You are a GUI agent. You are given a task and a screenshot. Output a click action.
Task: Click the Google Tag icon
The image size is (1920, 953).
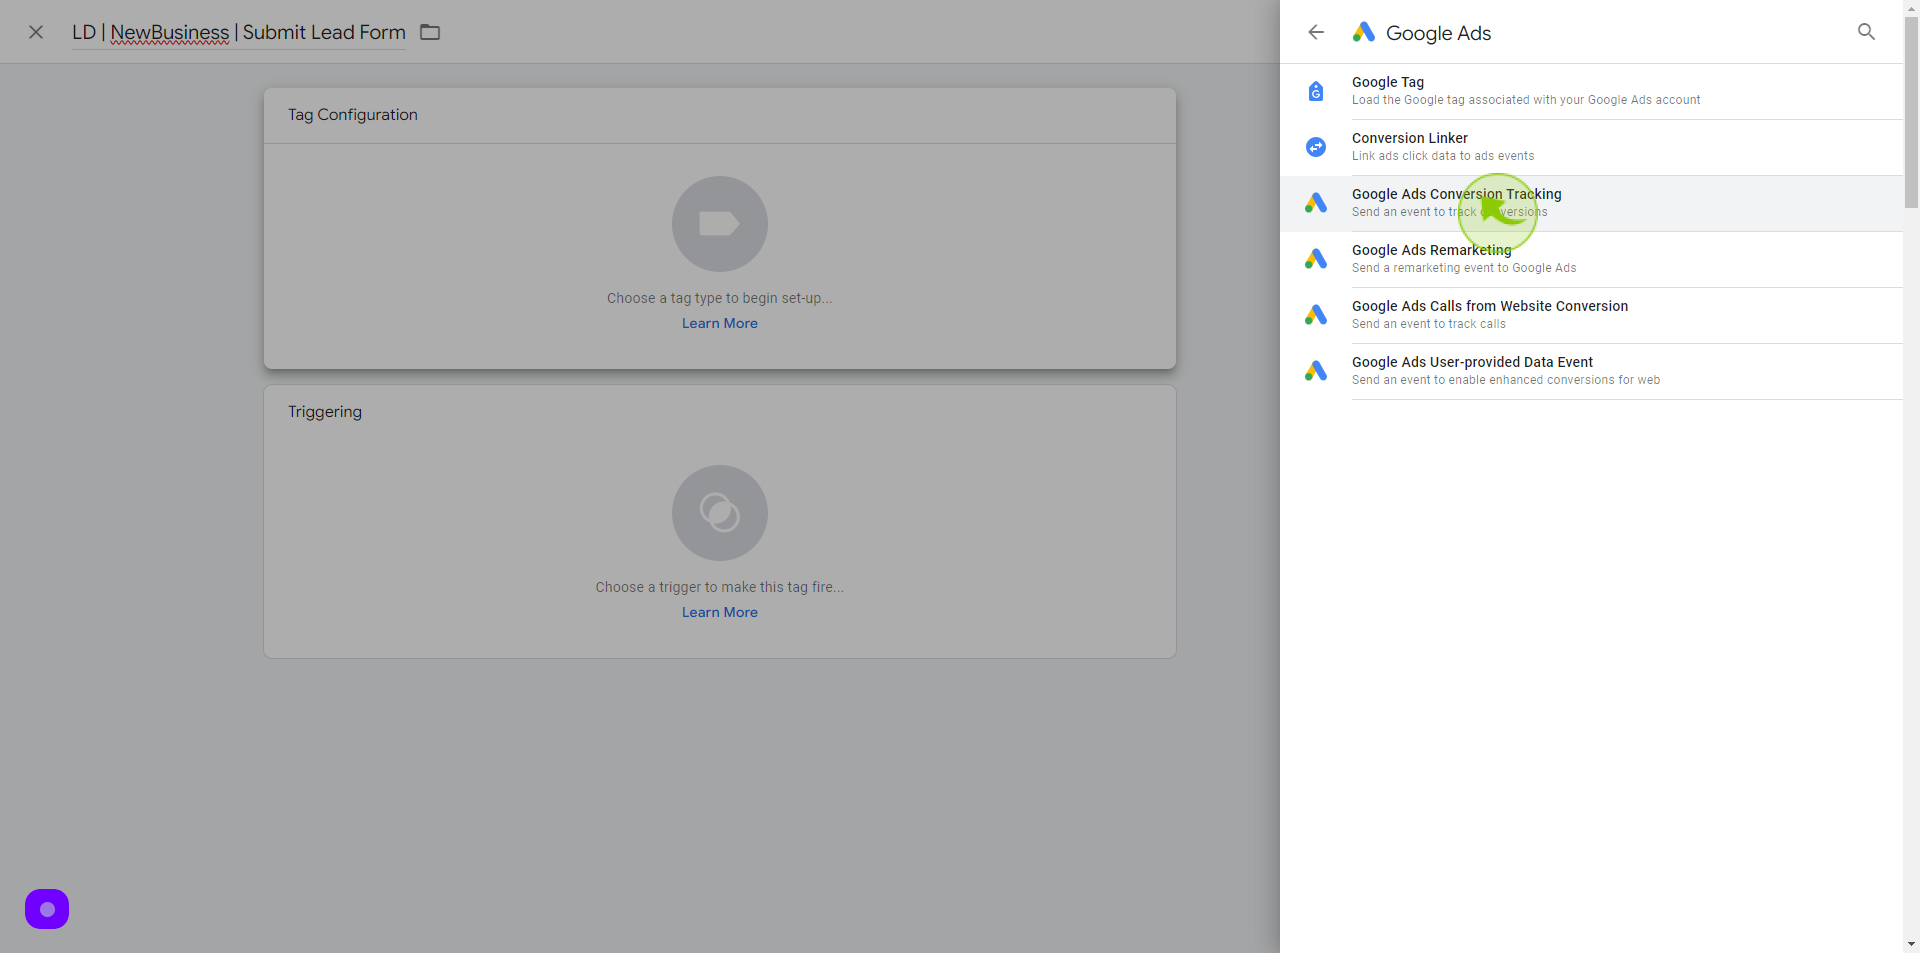[x=1316, y=91]
